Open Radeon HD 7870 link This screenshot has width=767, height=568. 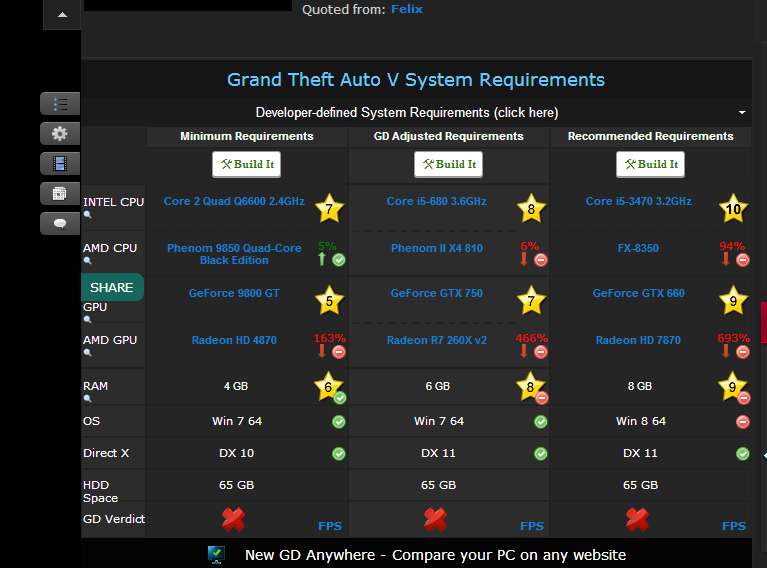point(638,340)
